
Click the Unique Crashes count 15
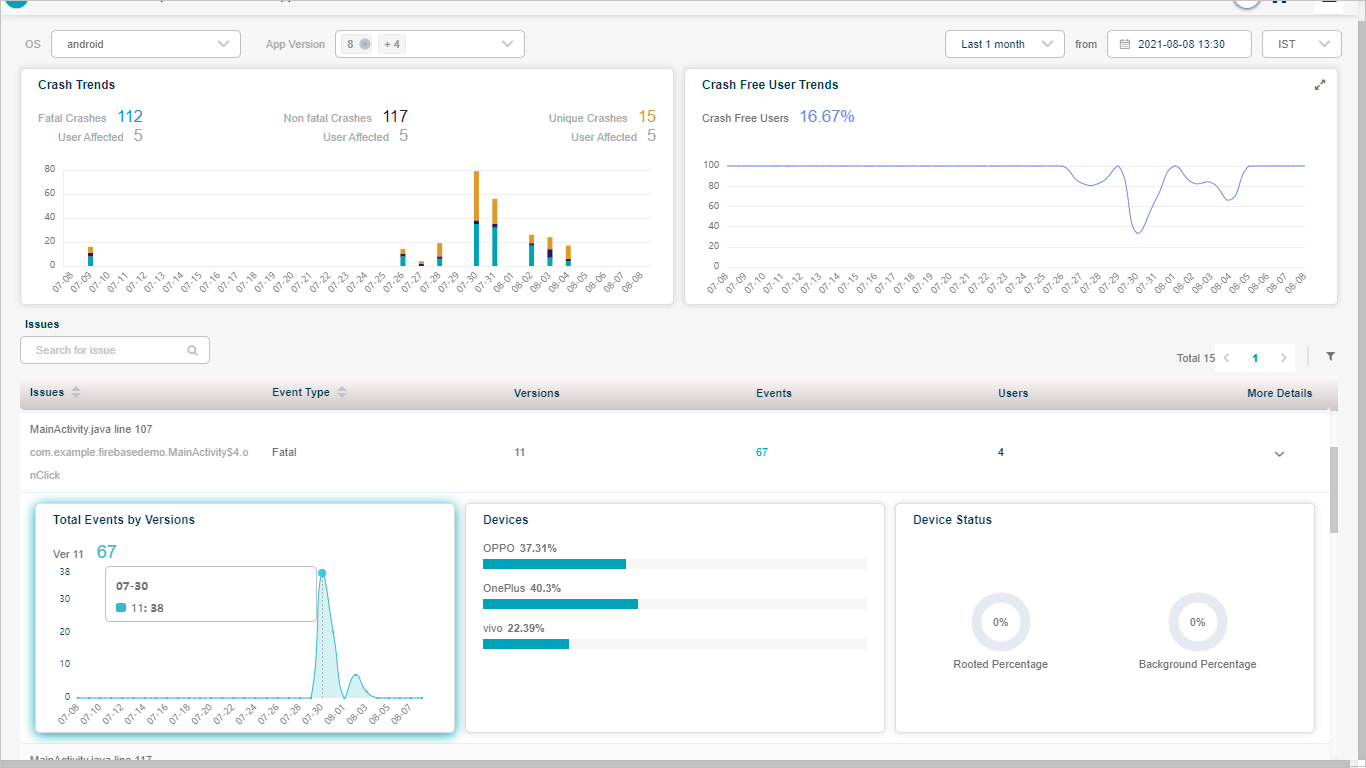(647, 117)
